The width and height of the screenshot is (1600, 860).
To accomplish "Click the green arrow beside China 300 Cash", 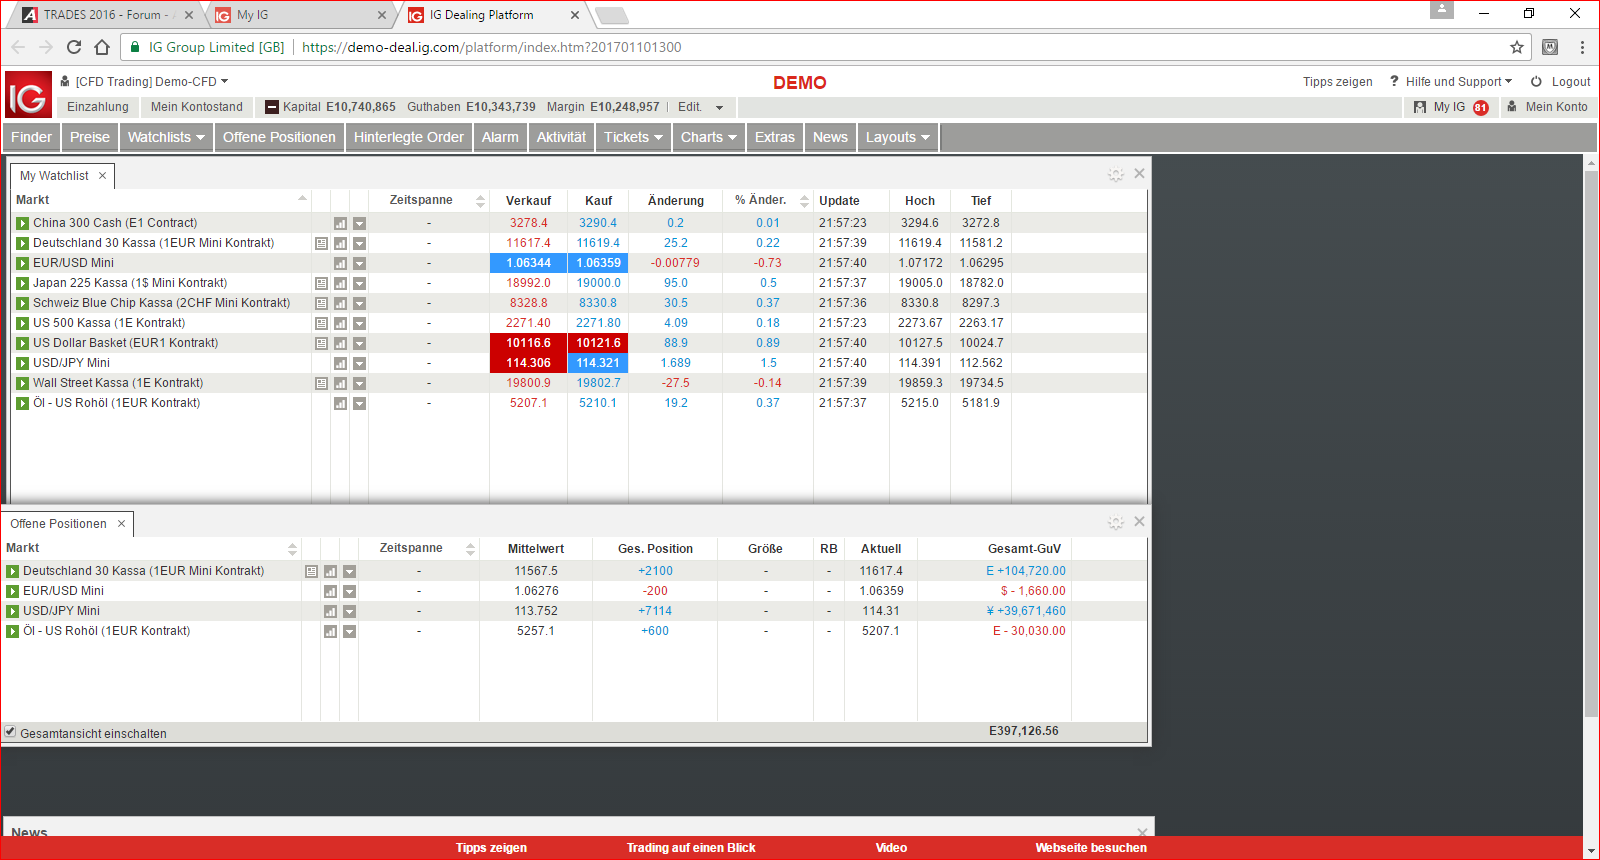I will click(22, 223).
